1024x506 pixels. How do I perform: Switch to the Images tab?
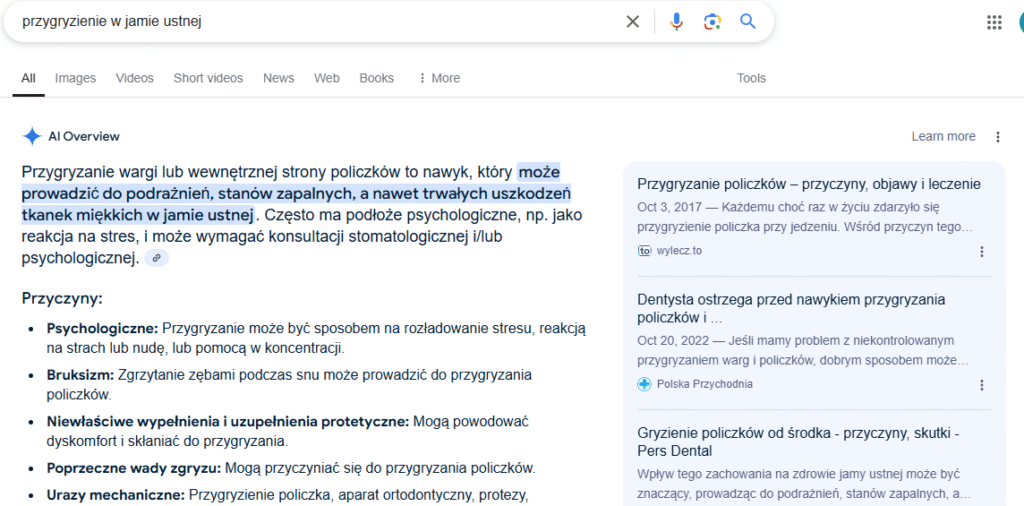pyautogui.click(x=75, y=78)
